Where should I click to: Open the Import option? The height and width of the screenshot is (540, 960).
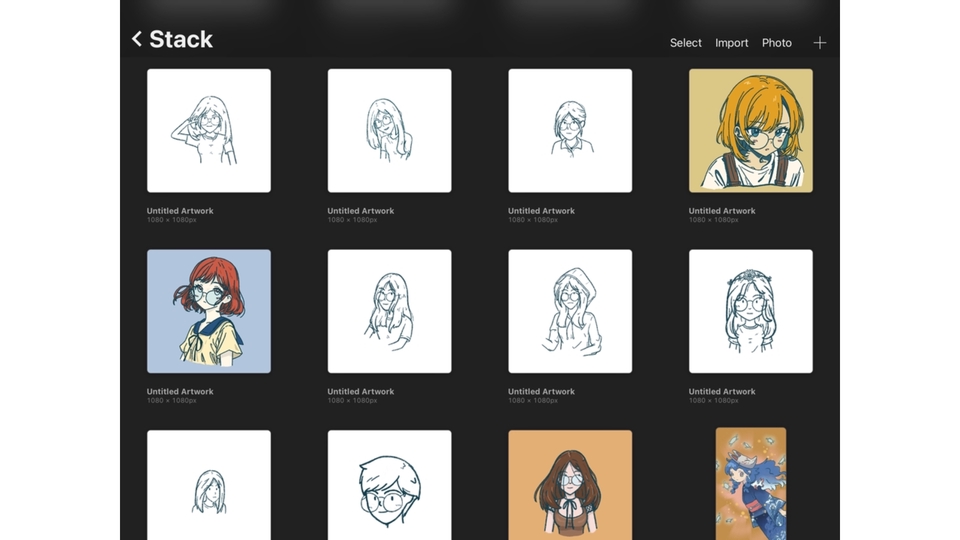coord(731,43)
